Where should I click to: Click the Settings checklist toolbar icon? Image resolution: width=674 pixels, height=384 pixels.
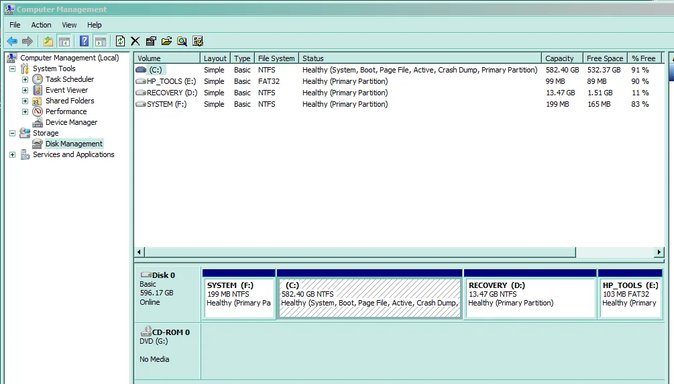pyautogui.click(x=198, y=41)
